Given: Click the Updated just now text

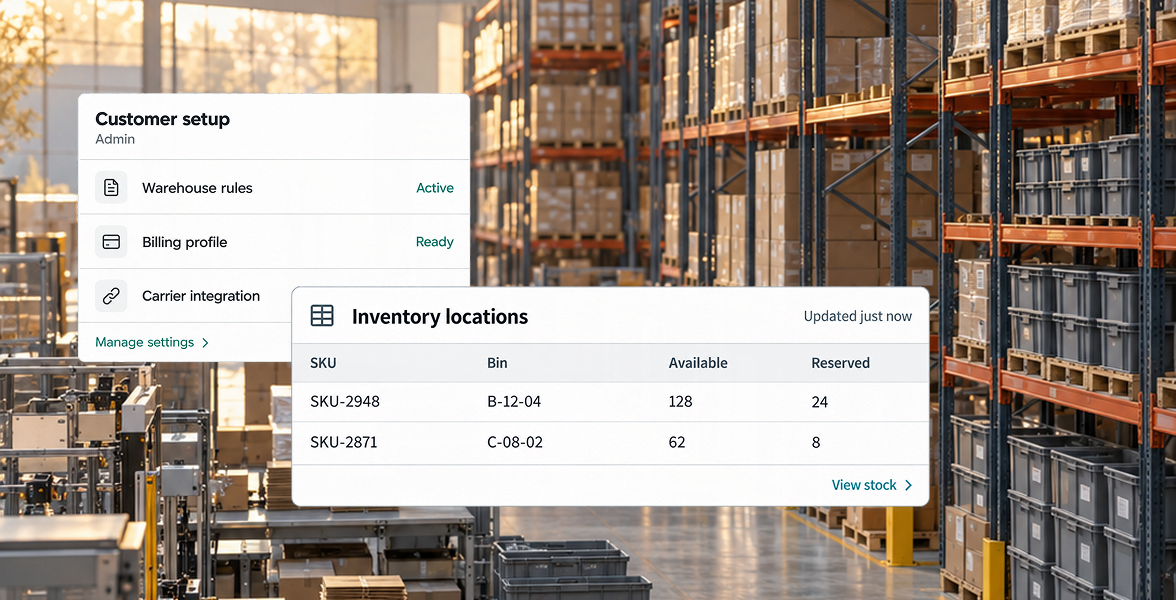Looking at the screenshot, I should [x=858, y=316].
